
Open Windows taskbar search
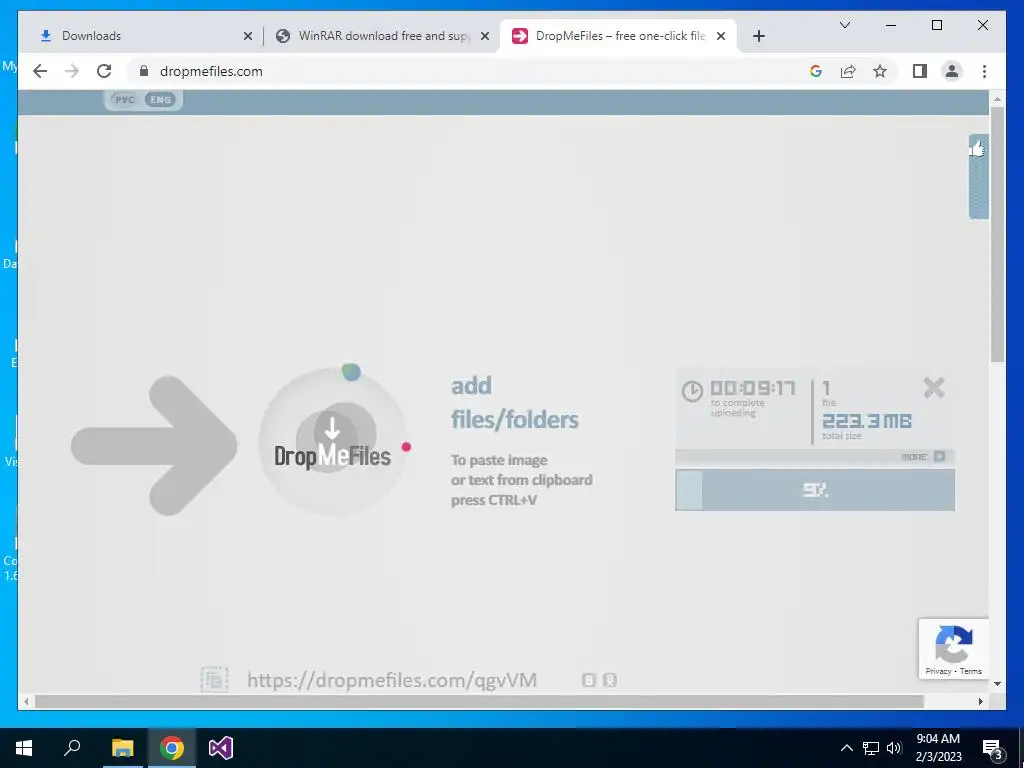click(x=72, y=748)
